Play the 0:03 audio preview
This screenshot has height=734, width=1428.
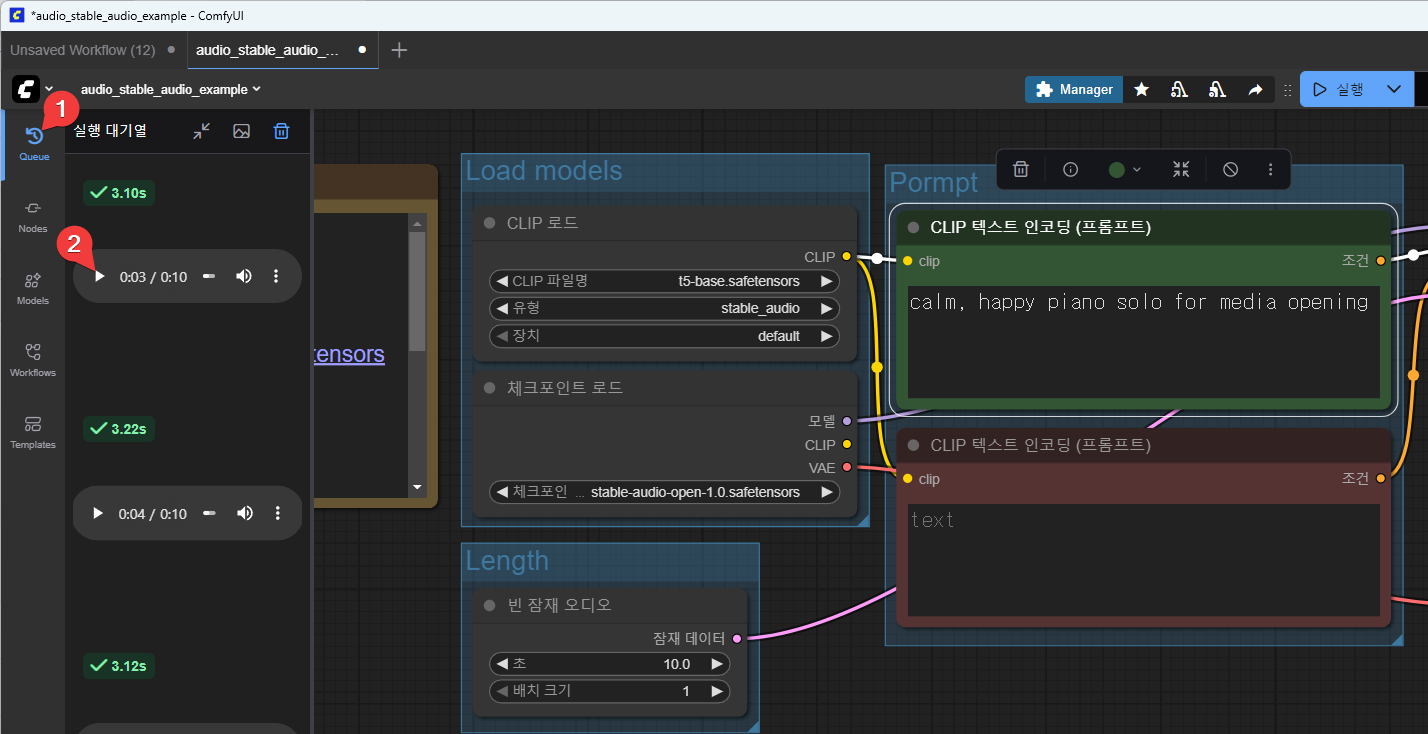tap(97, 276)
